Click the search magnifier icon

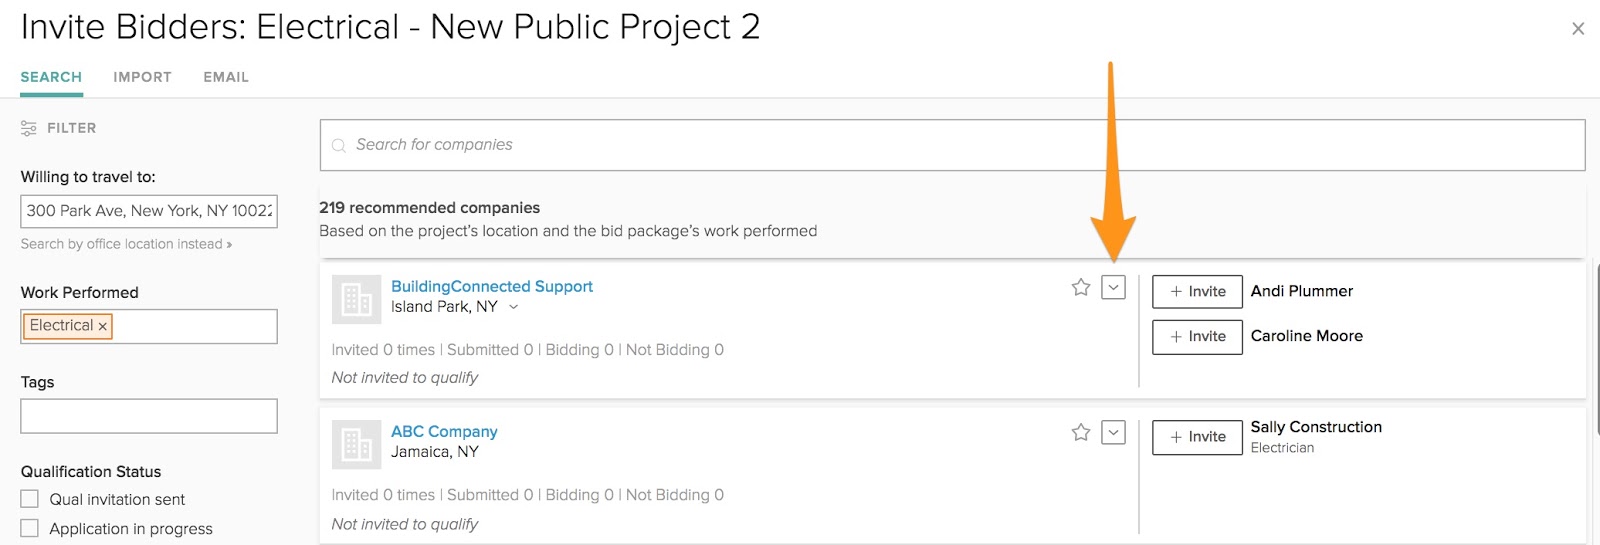339,146
